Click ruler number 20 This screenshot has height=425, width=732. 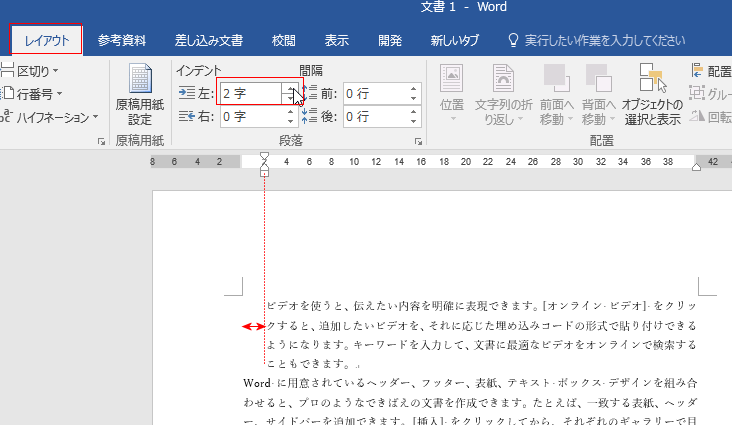point(465,162)
